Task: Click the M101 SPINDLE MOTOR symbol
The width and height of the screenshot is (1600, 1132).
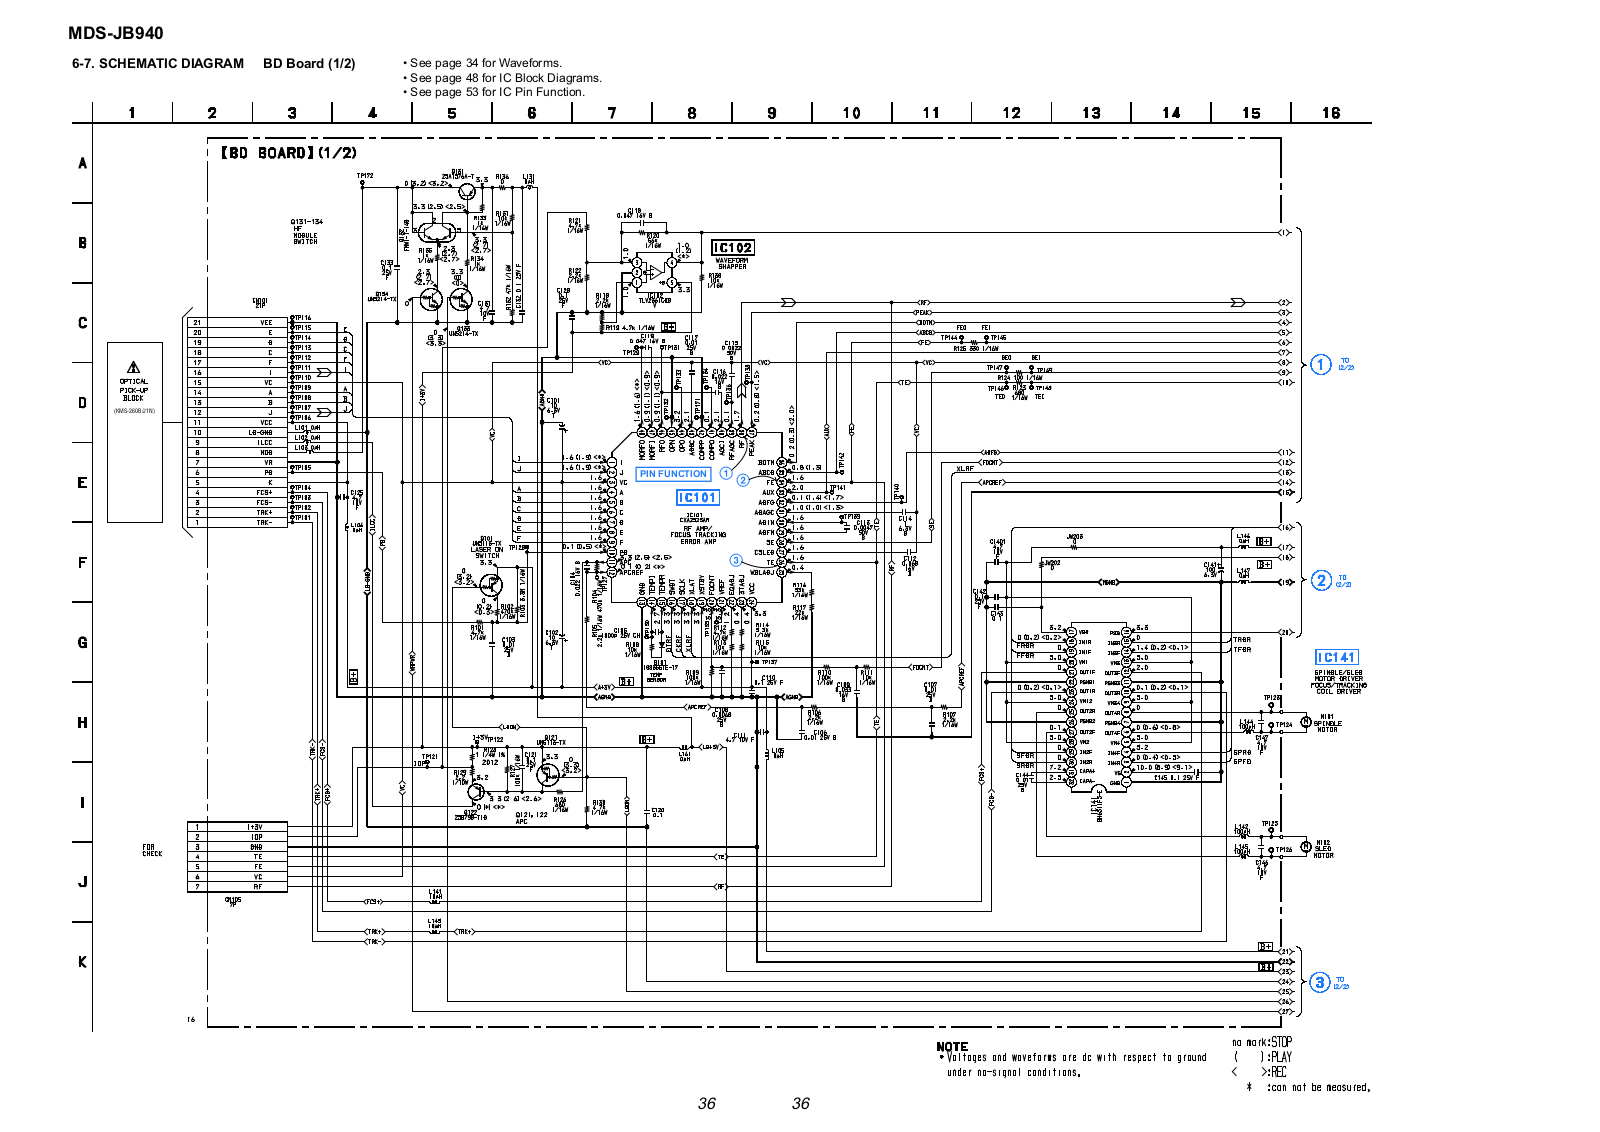Action: 1305,722
